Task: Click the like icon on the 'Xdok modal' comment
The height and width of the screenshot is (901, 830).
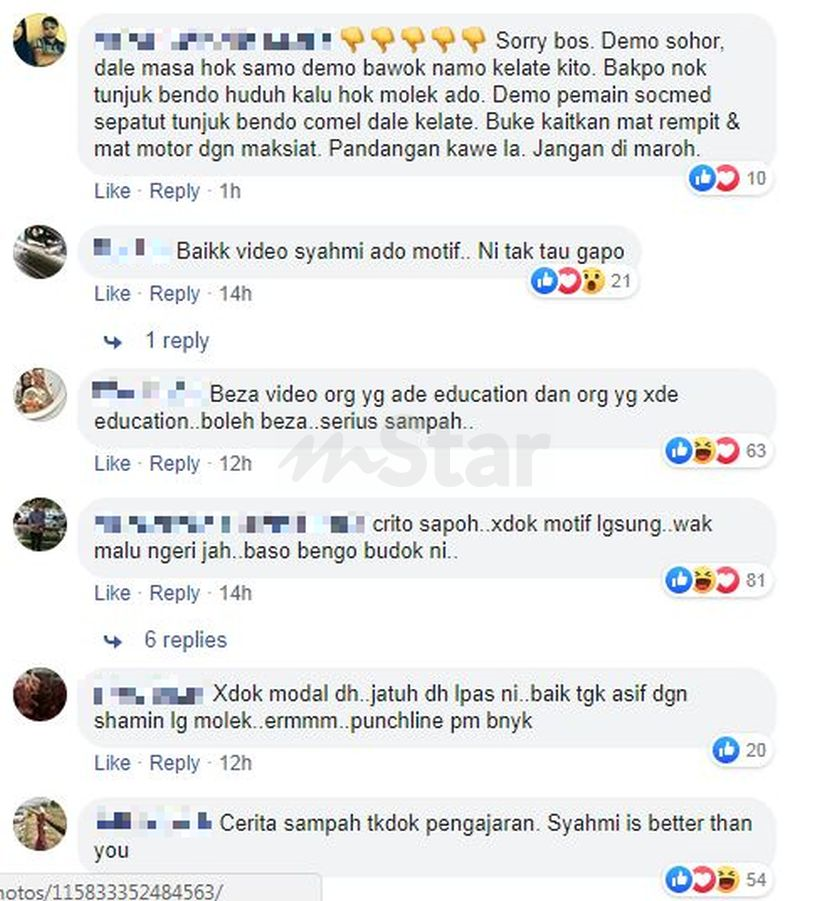Action: (725, 750)
